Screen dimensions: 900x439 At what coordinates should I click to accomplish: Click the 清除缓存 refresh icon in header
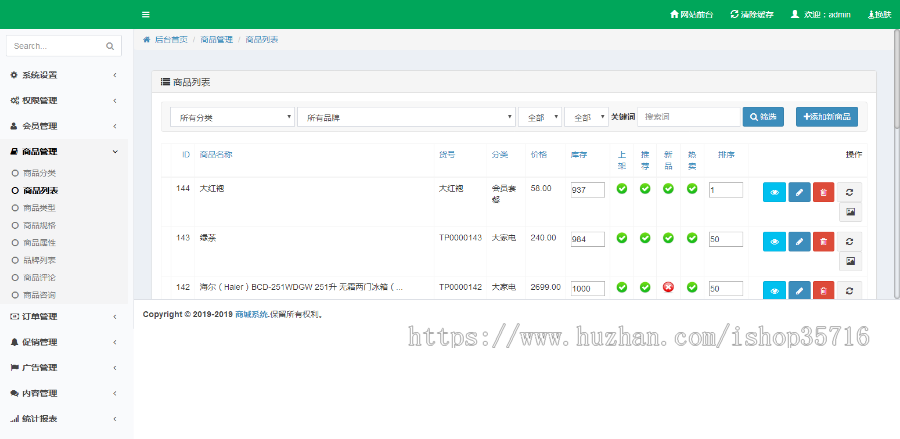(x=735, y=15)
